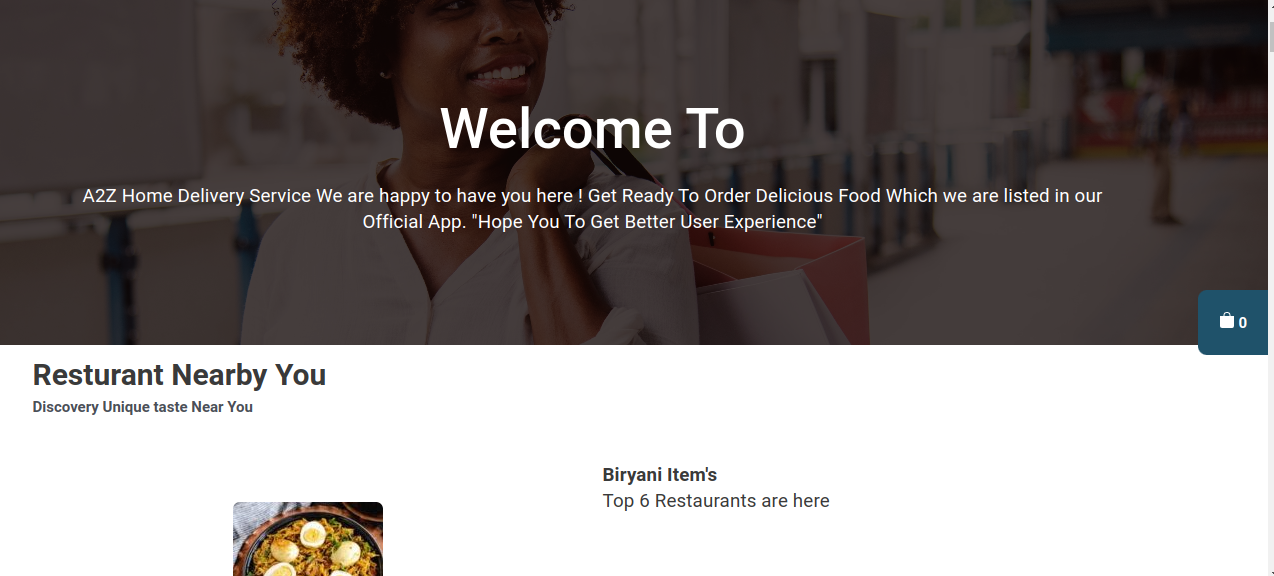This screenshot has height=576, width=1274.
Task: Click the scrollbar up arrow
Action: coord(1270,4)
